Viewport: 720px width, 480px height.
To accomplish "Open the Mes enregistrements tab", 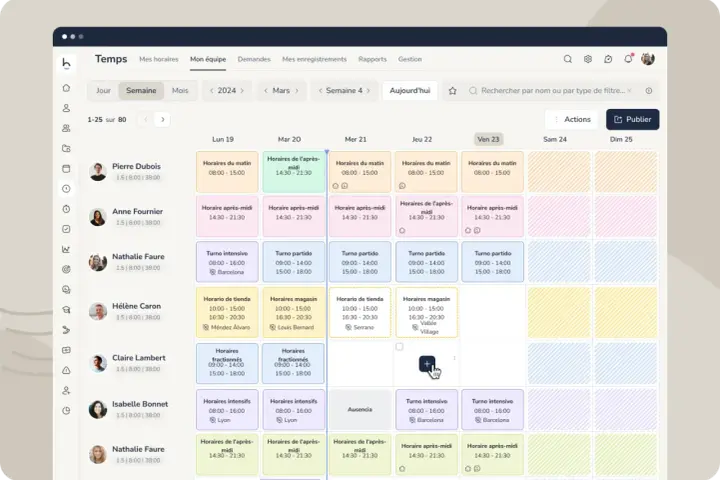I will (x=314, y=59).
